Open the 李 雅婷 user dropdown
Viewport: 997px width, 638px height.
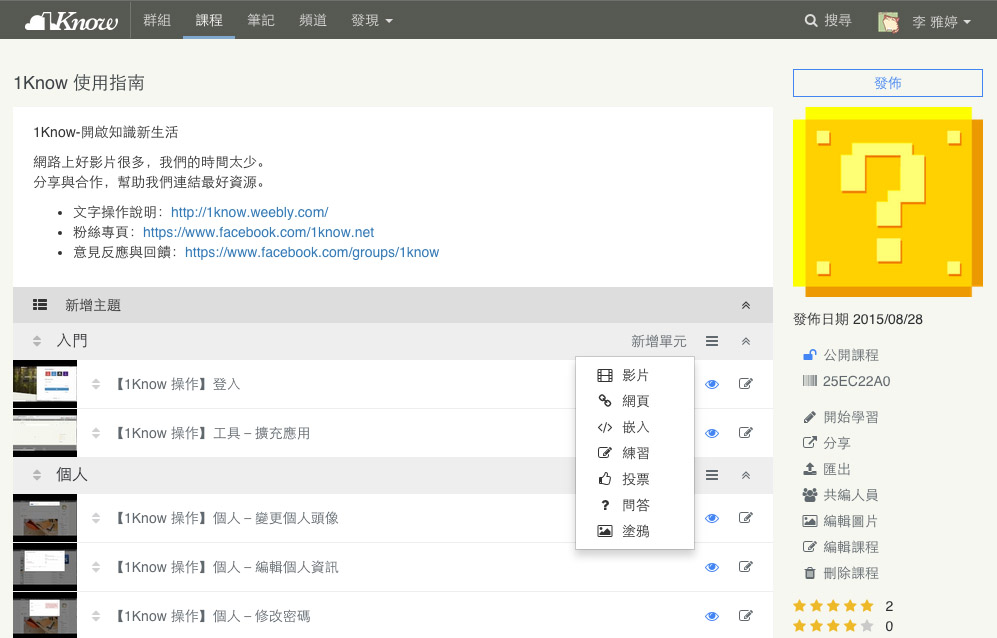click(x=942, y=22)
